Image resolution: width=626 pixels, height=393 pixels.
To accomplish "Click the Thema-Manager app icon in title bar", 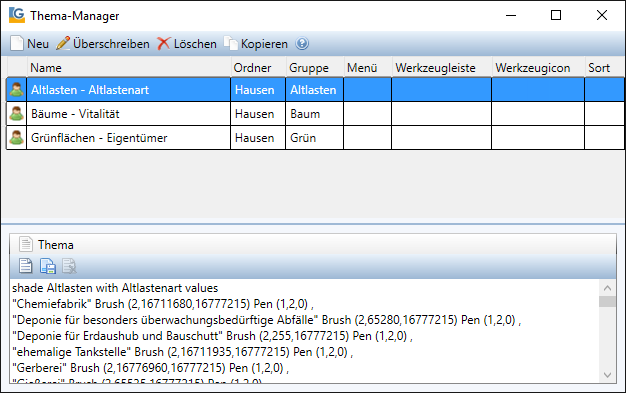I will coord(17,15).
